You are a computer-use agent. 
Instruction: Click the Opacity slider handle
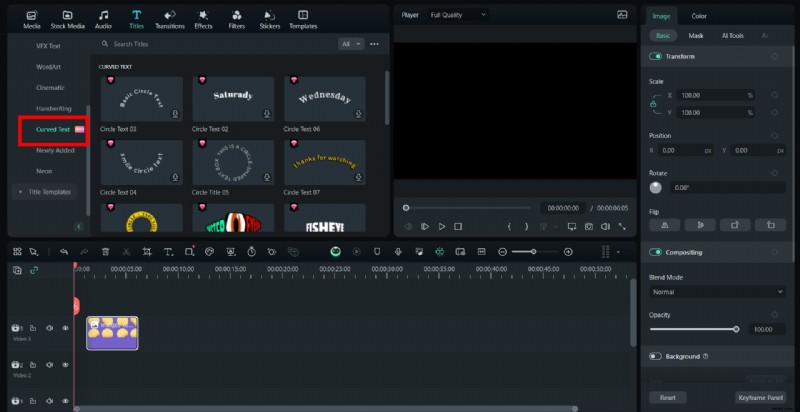pyautogui.click(x=736, y=328)
